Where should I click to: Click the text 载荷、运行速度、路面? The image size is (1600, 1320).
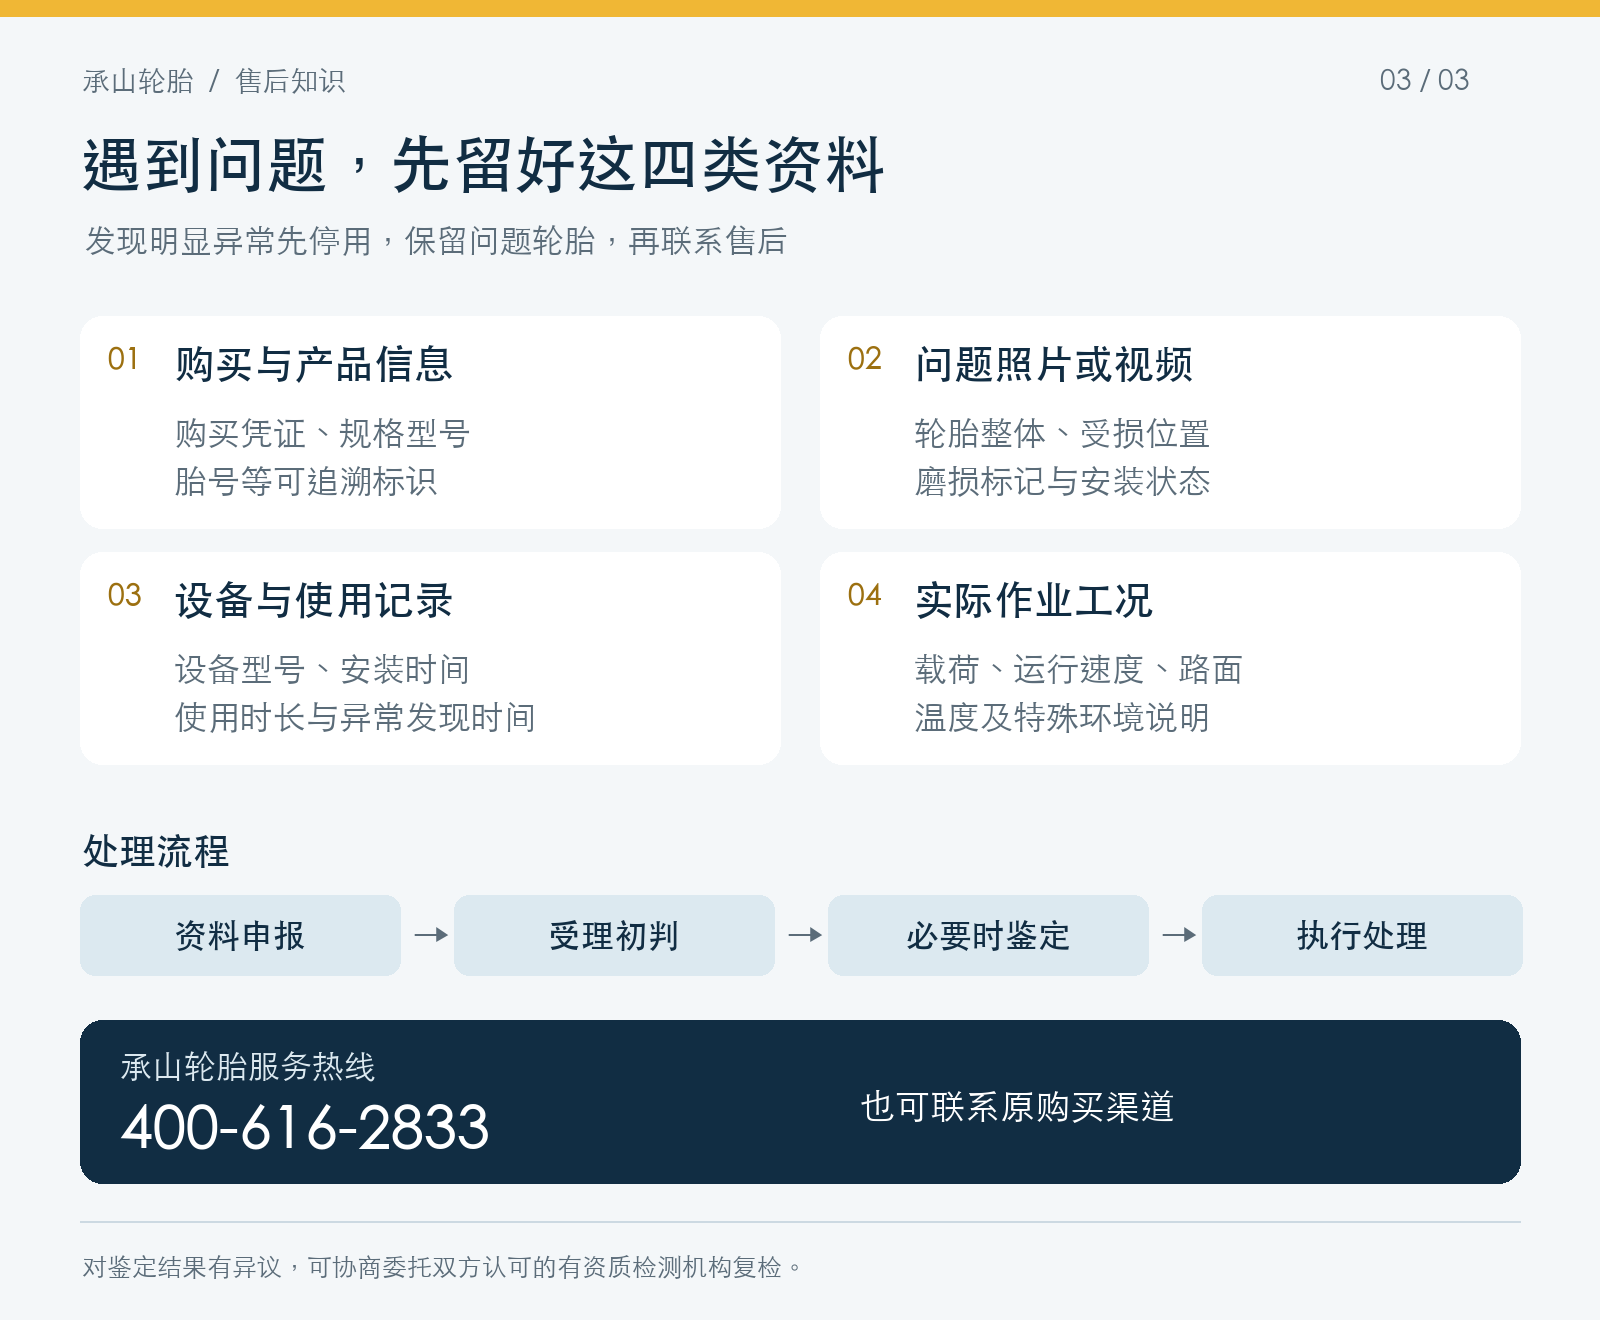coord(1079,670)
